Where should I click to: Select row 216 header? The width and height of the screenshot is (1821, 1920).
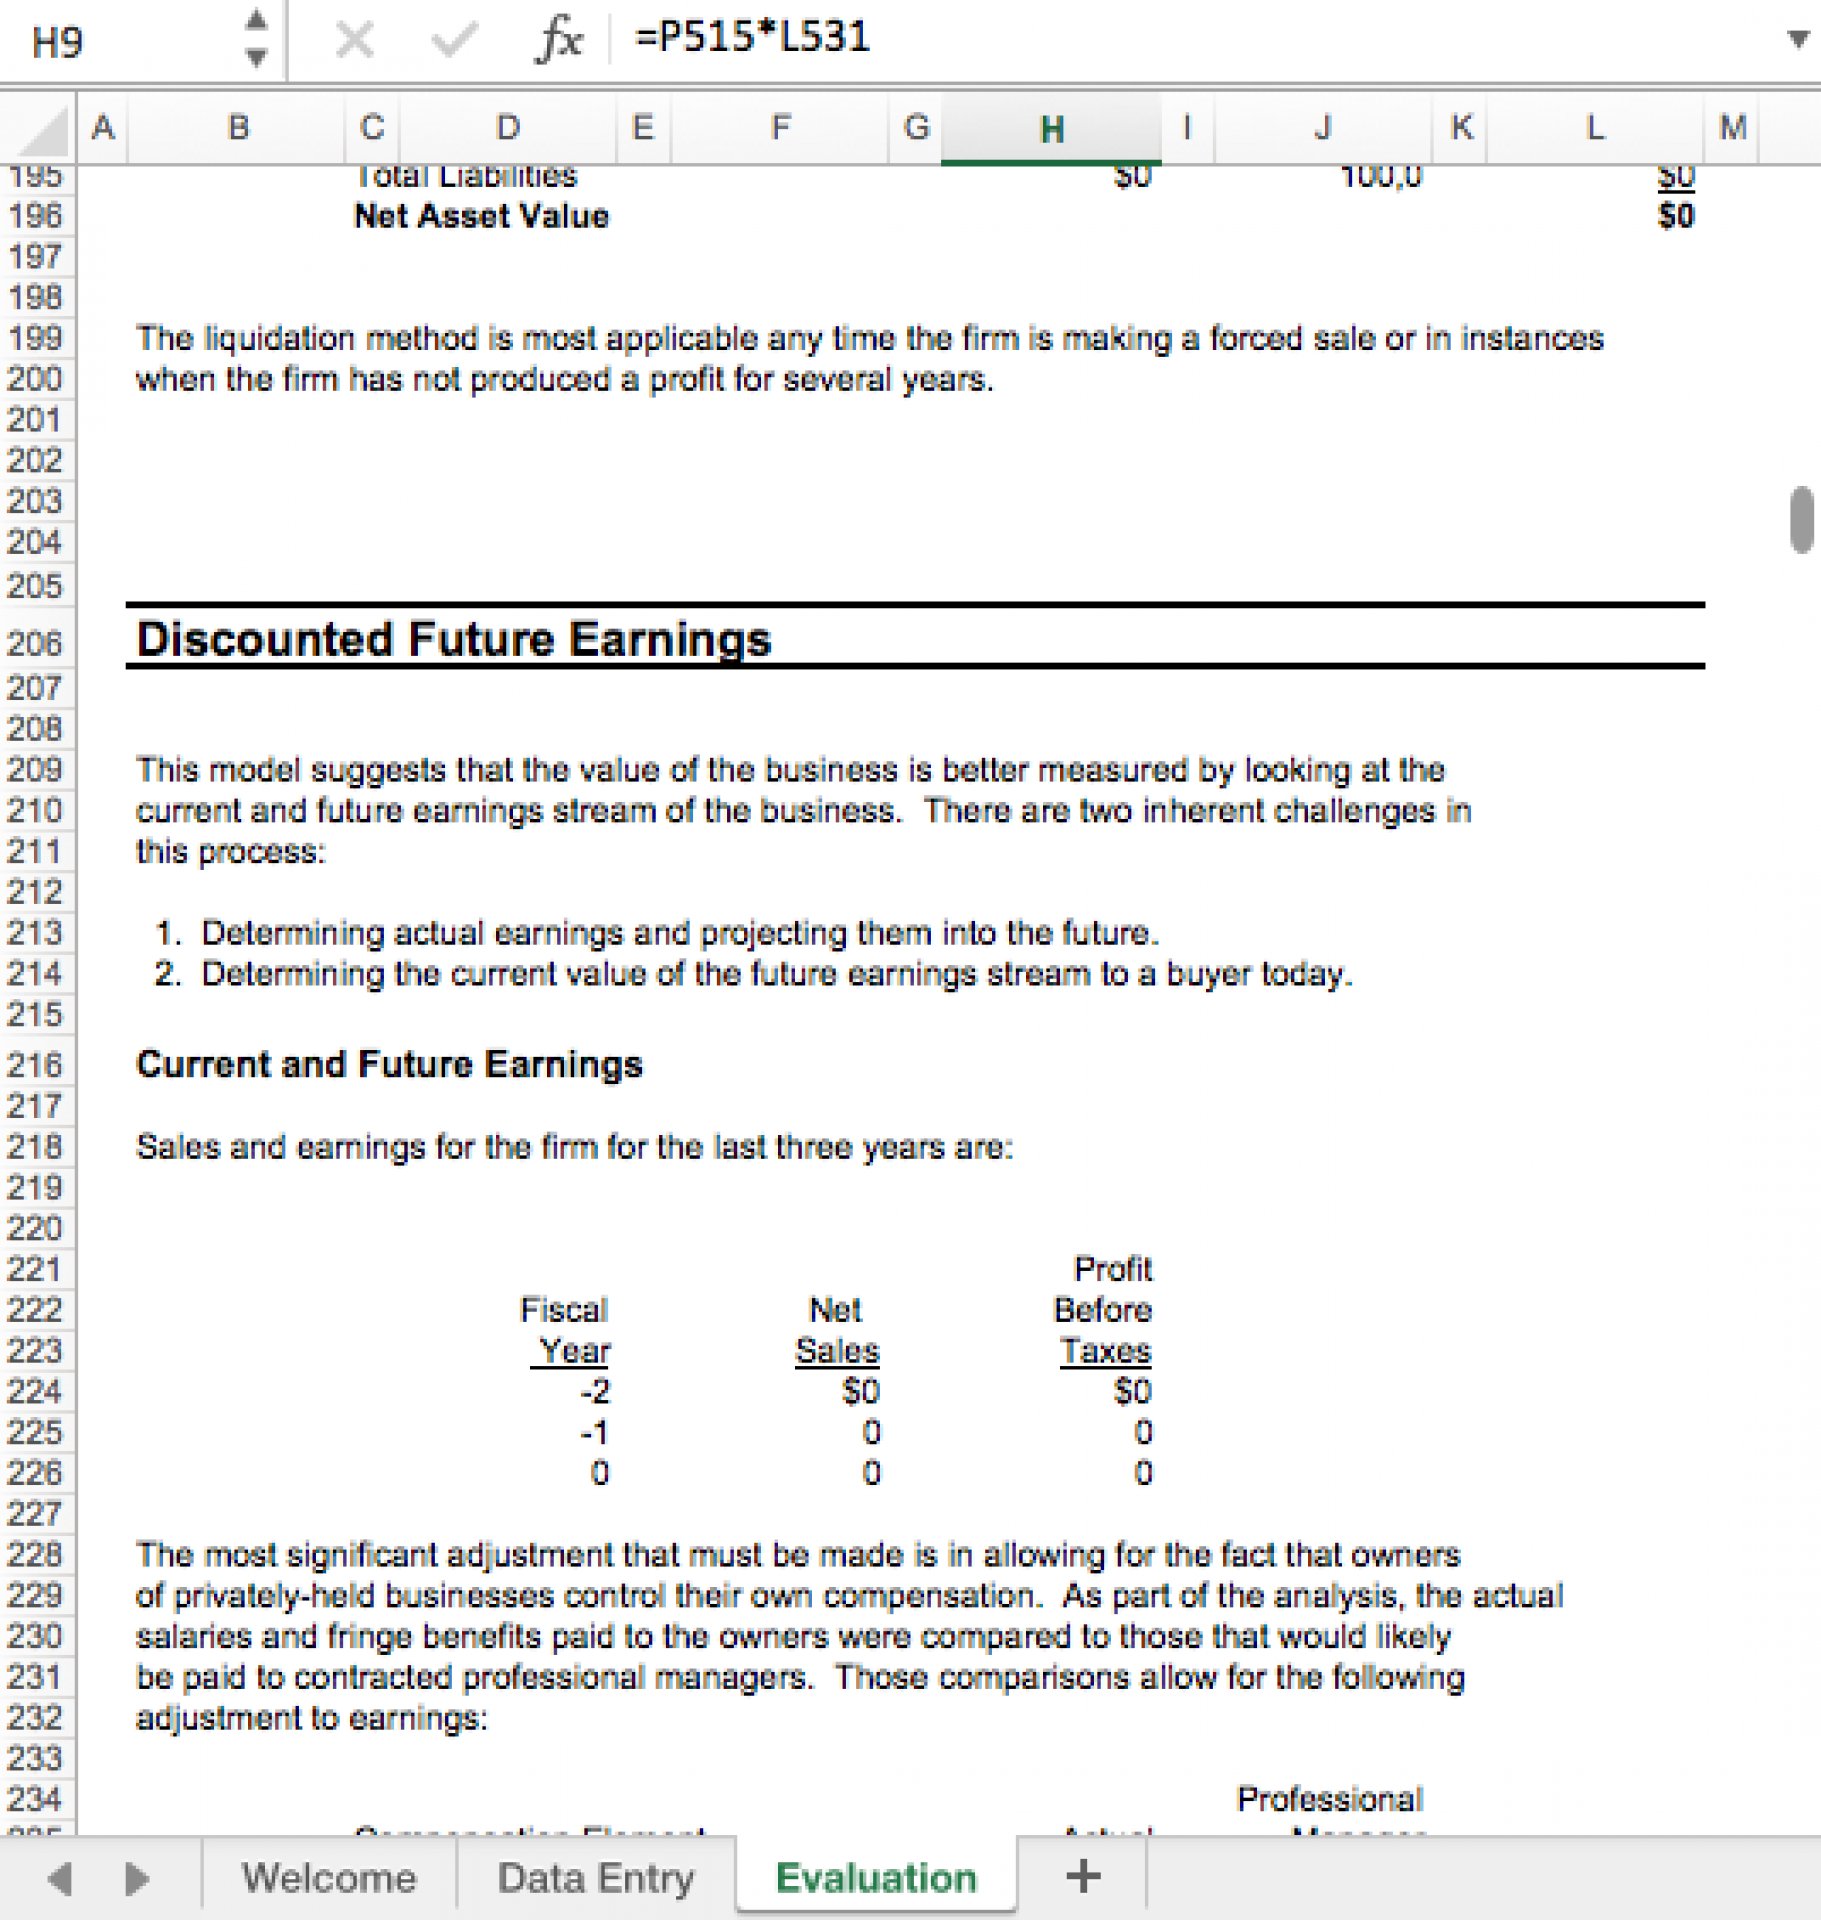[x=37, y=1064]
